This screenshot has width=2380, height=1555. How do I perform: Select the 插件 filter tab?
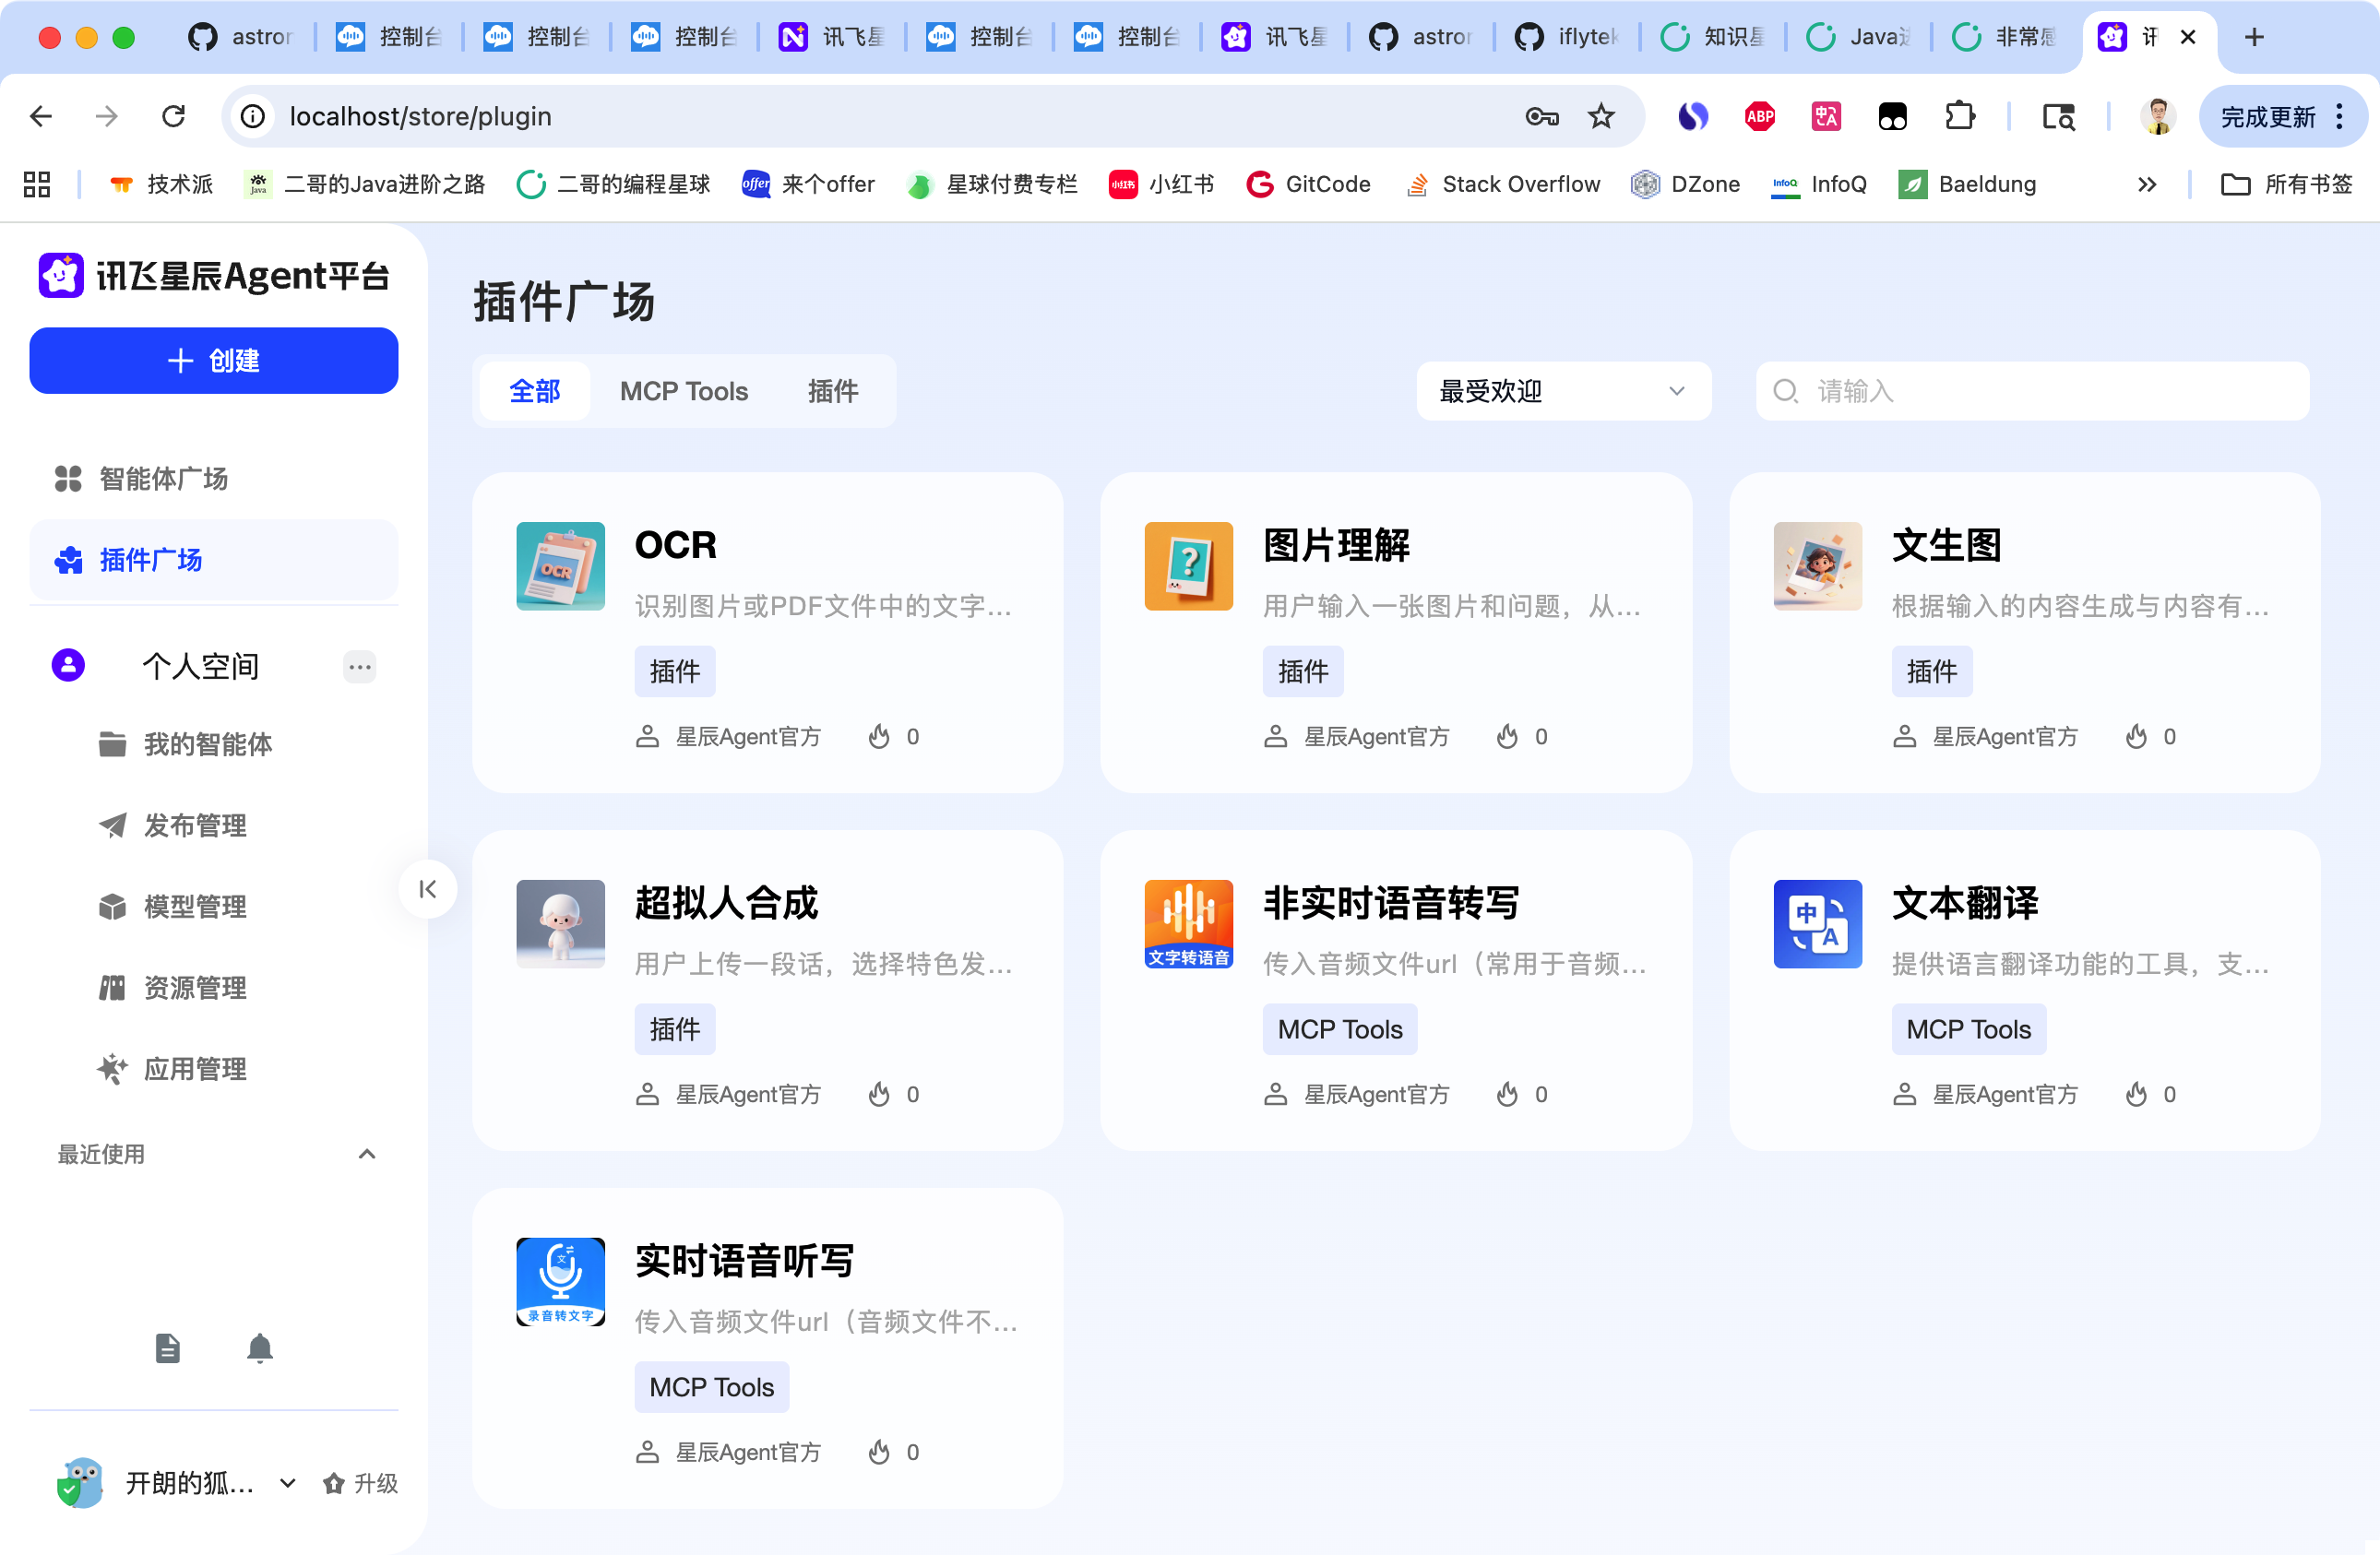832,391
